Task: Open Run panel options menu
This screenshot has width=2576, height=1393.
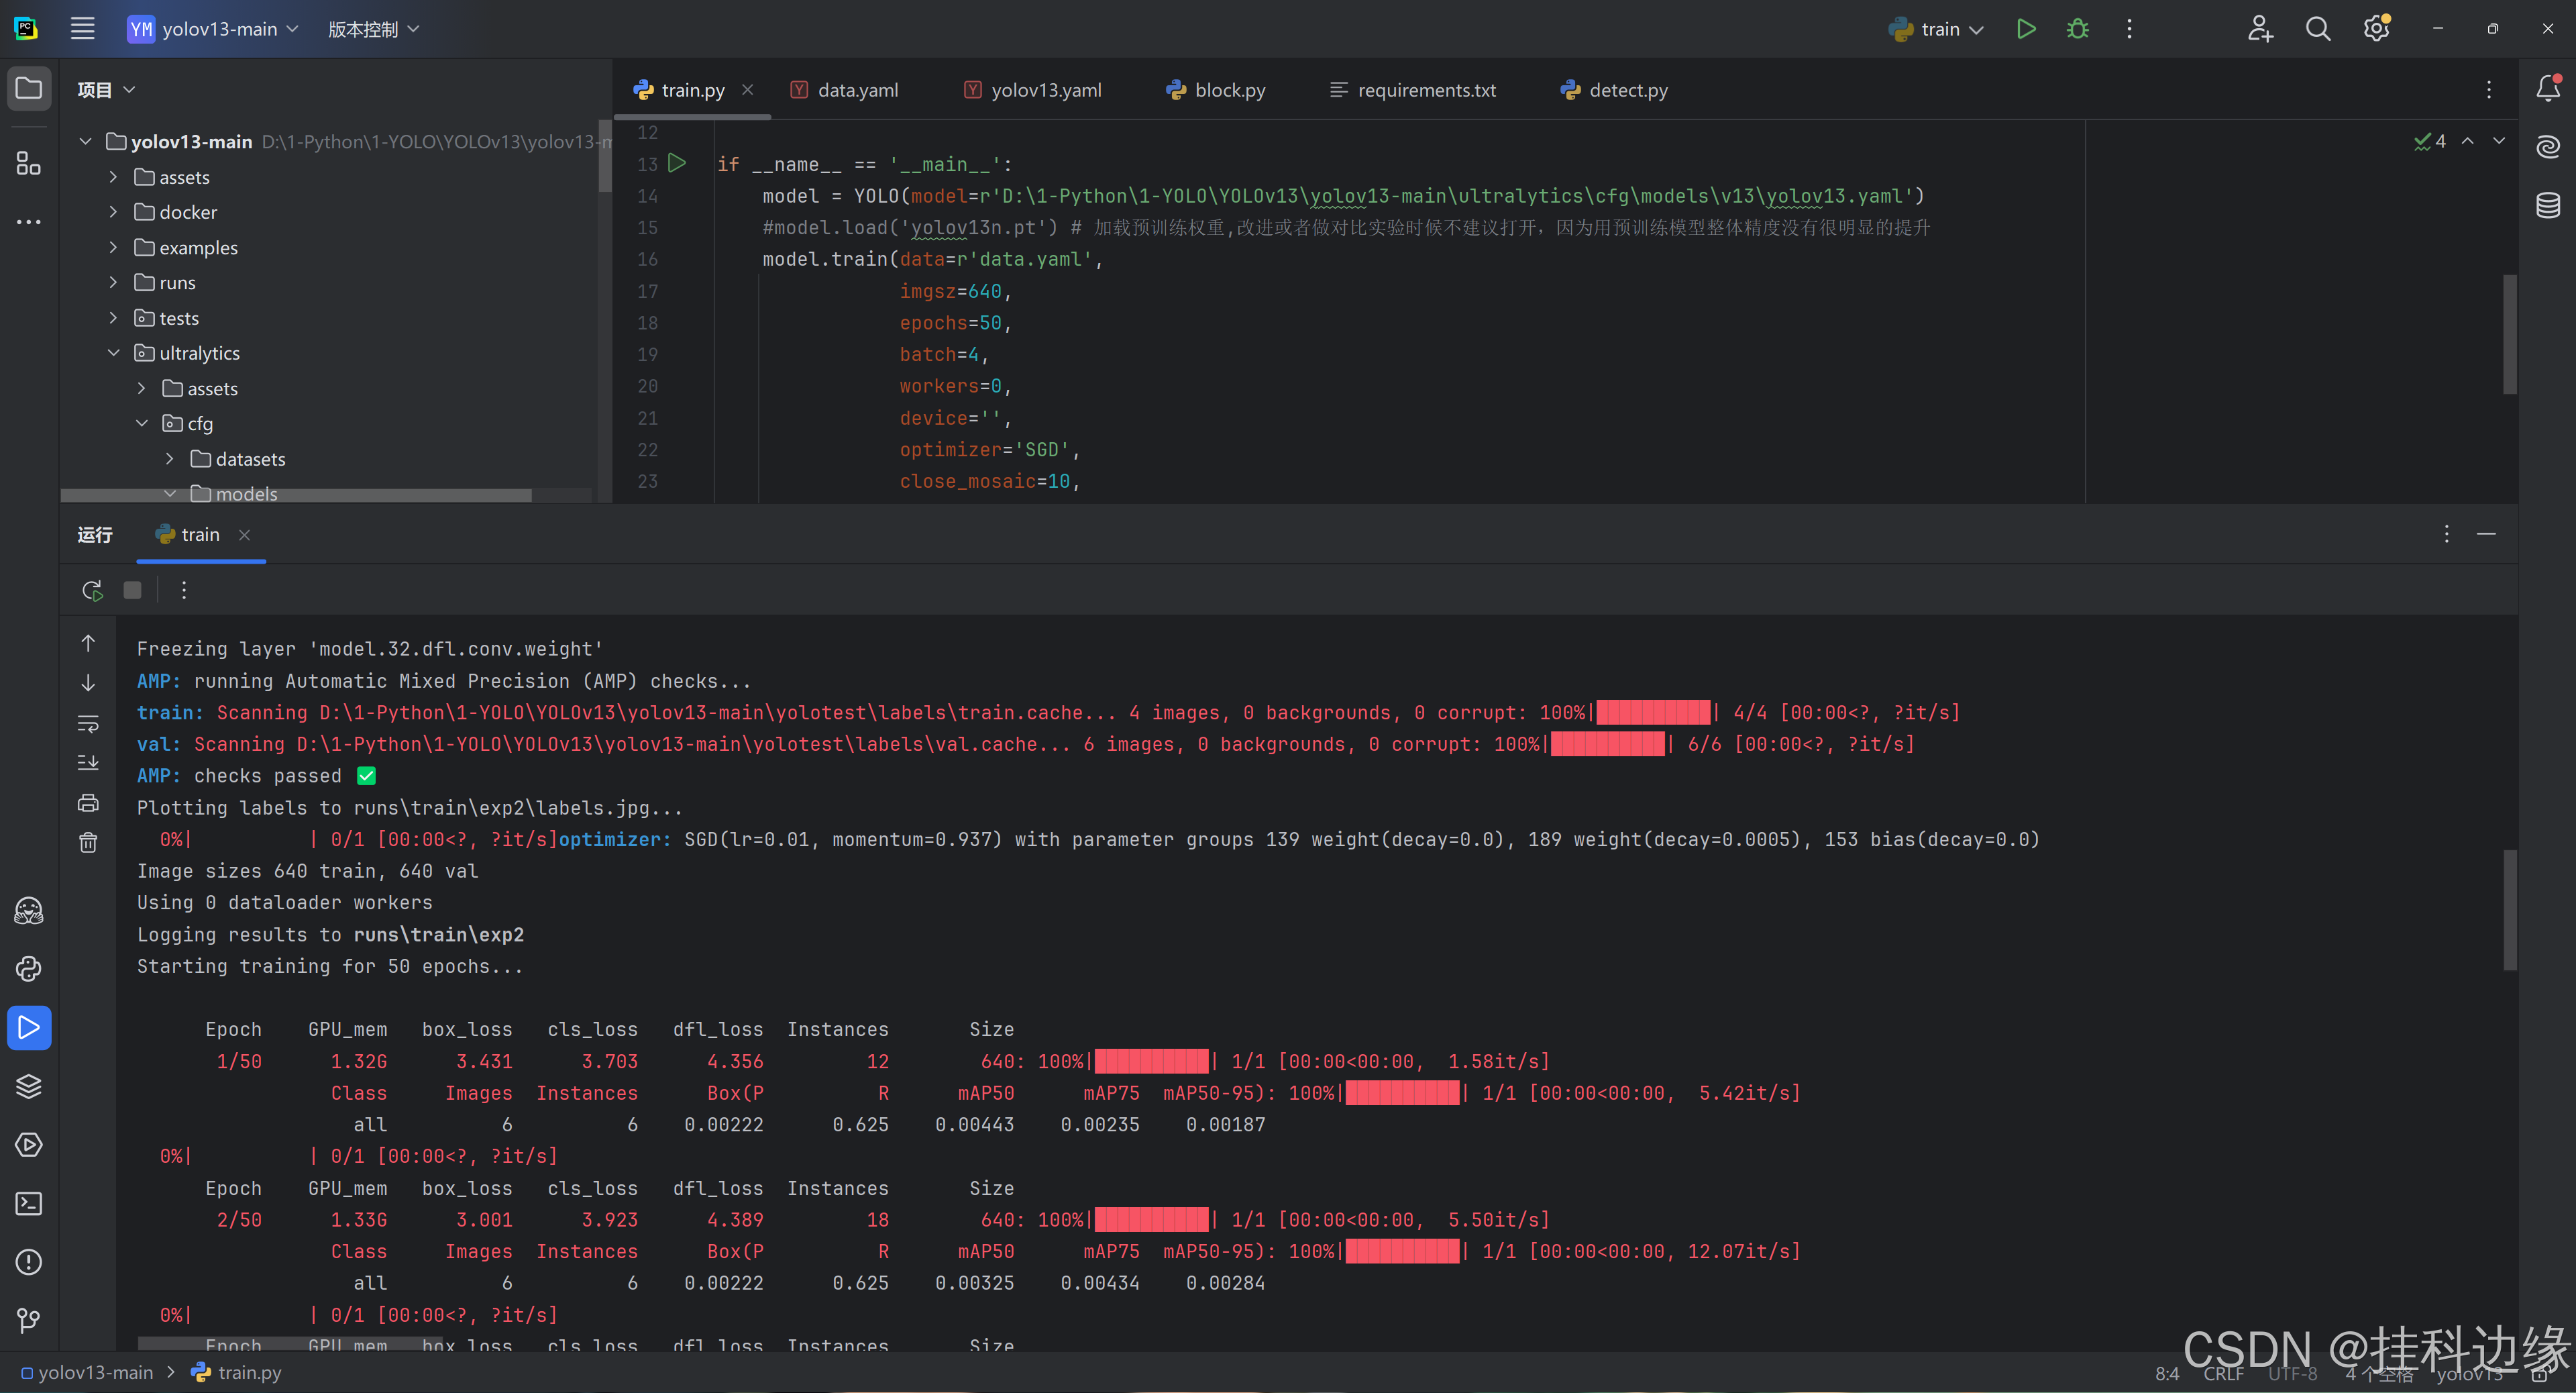Action: coord(2446,534)
